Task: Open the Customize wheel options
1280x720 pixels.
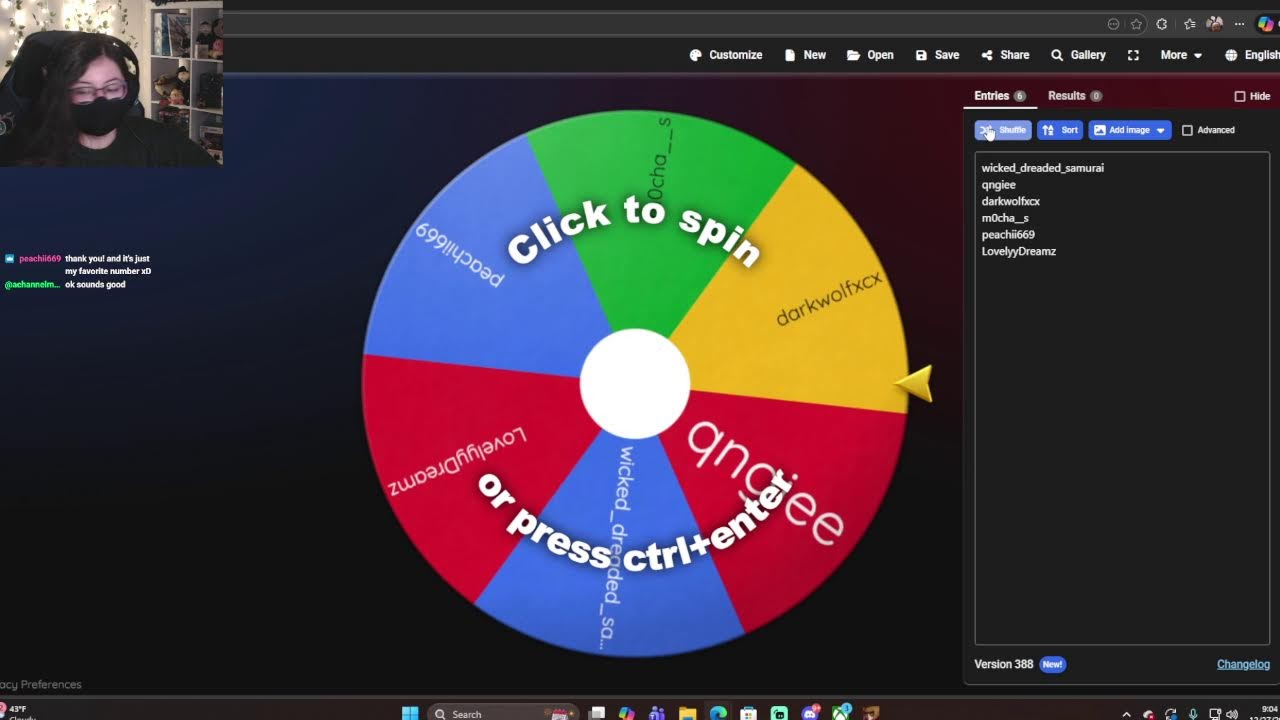Action: pyautogui.click(x=726, y=55)
